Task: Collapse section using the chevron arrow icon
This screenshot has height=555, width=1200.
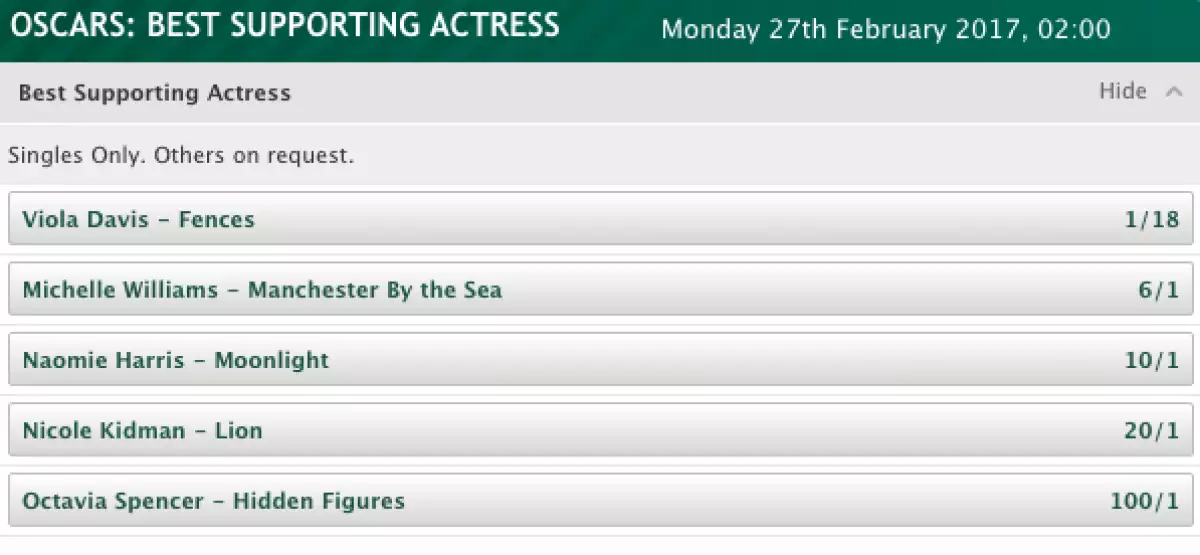Action: coord(1173,92)
